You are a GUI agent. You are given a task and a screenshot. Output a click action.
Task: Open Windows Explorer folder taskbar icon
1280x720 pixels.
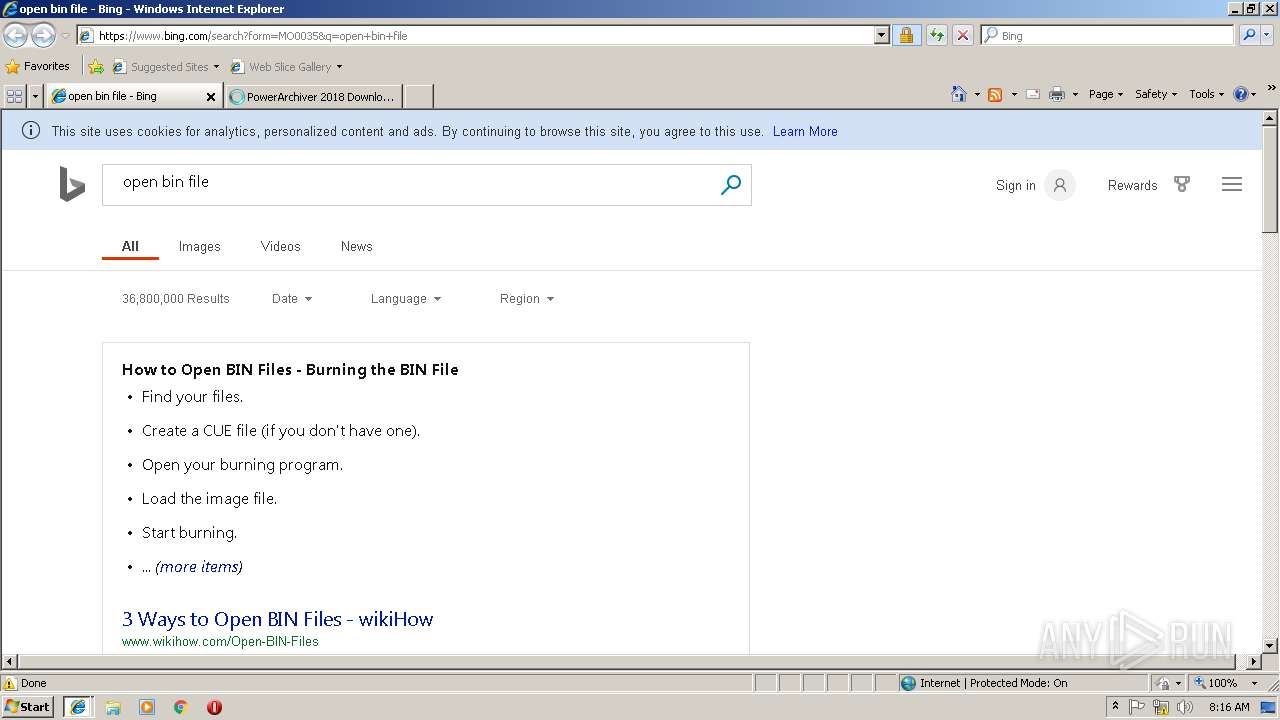(x=113, y=707)
